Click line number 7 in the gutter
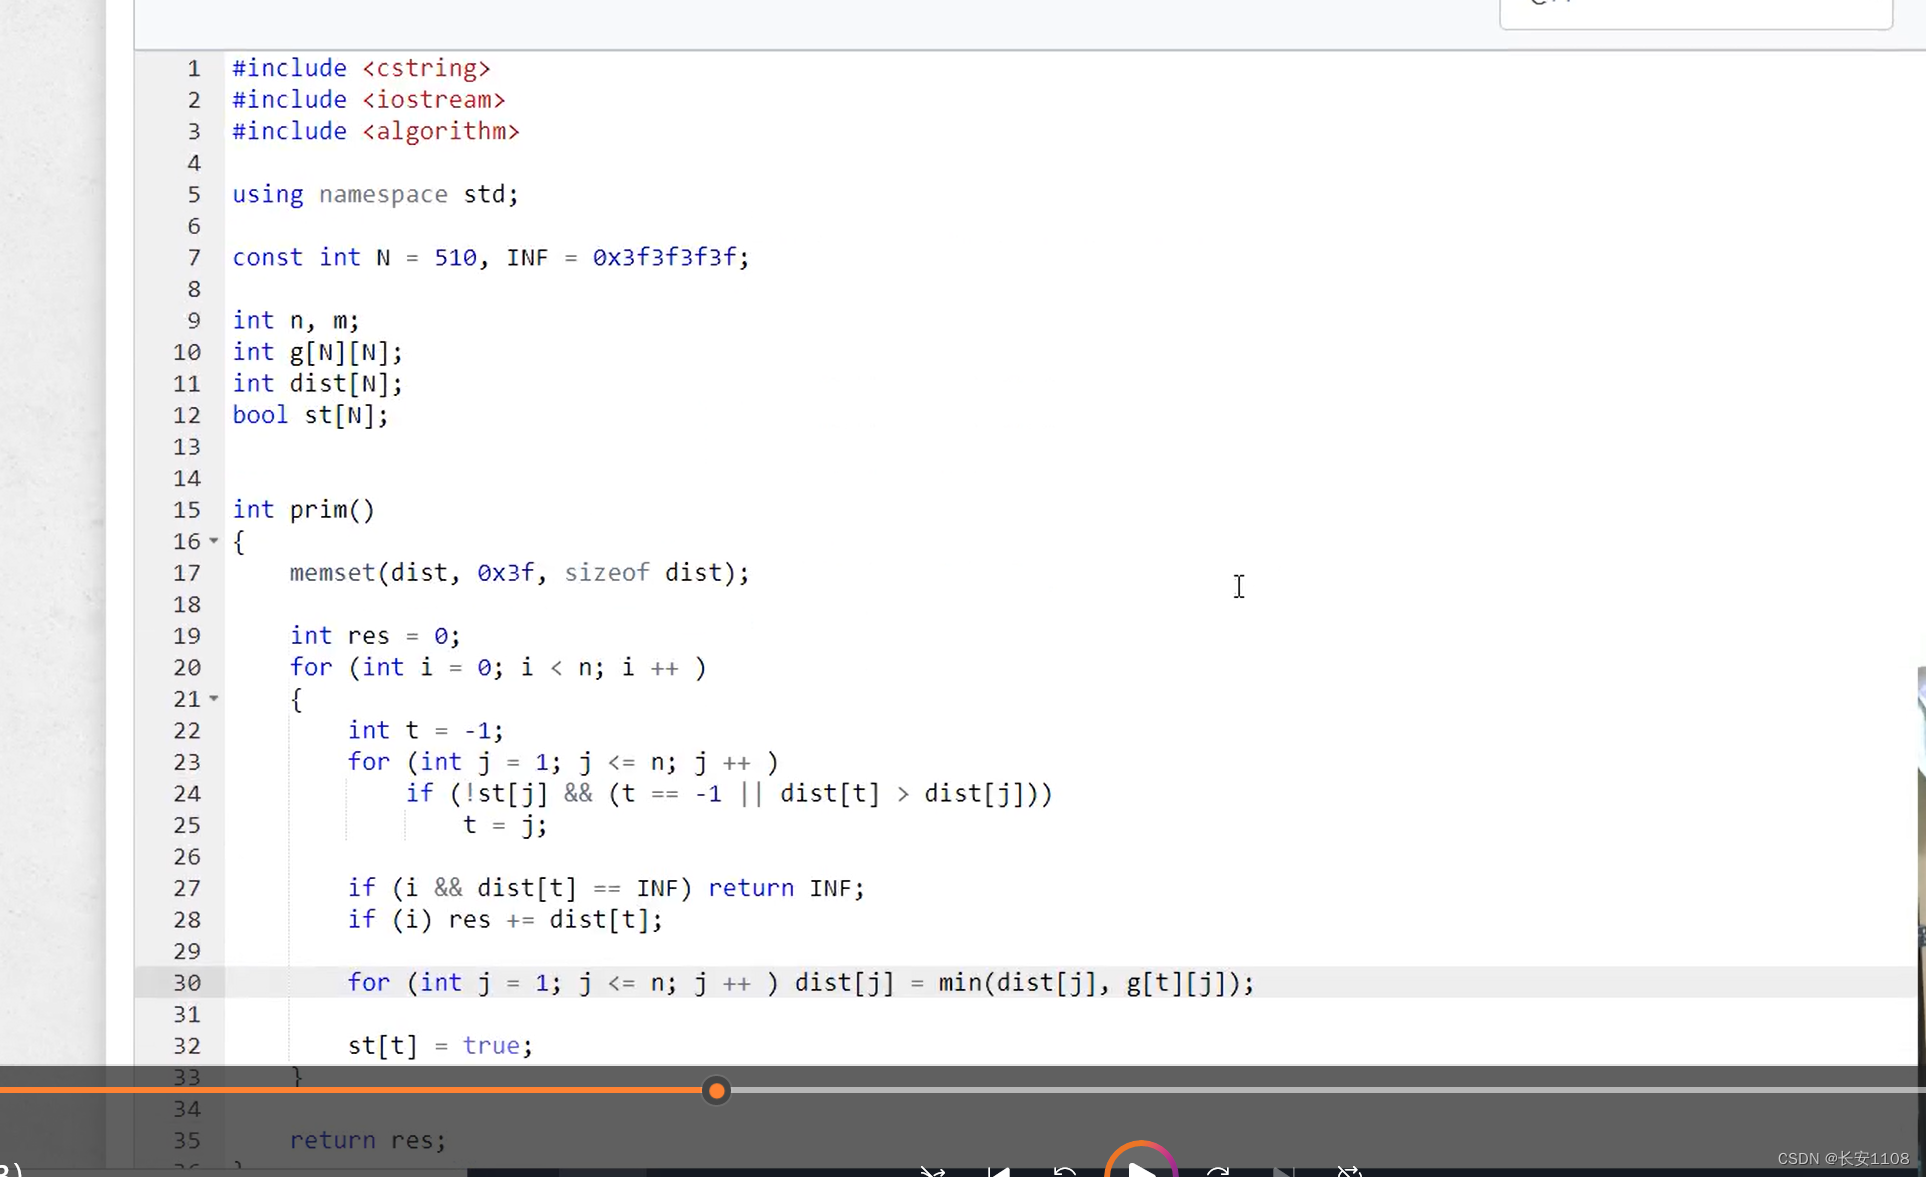Screen dimensions: 1926x1177 193,258
